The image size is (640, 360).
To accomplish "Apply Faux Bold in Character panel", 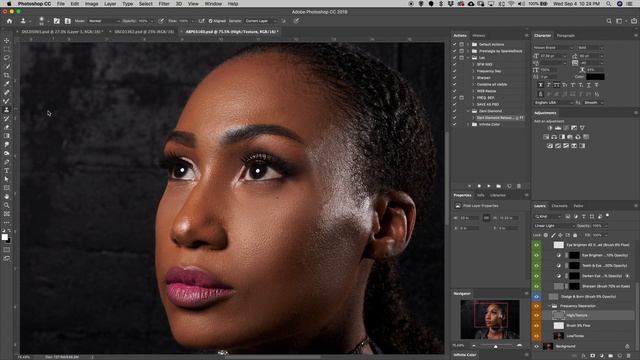I will pos(540,85).
